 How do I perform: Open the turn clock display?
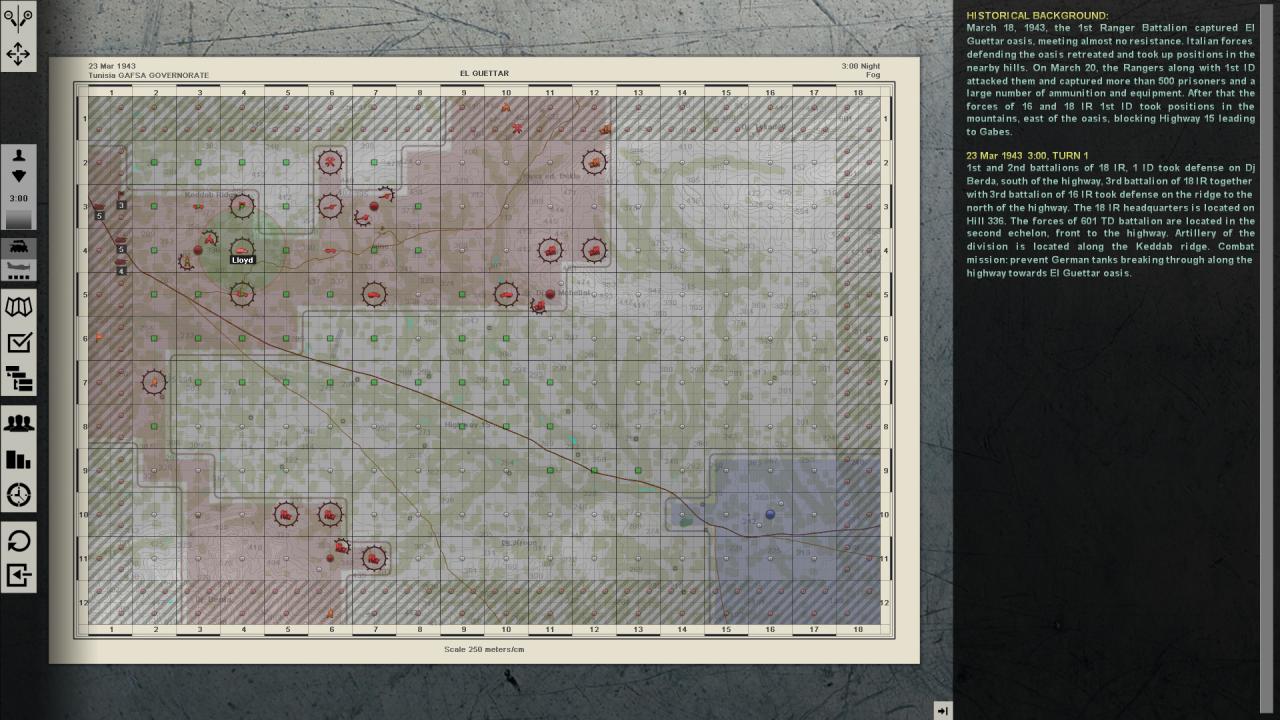[18, 494]
